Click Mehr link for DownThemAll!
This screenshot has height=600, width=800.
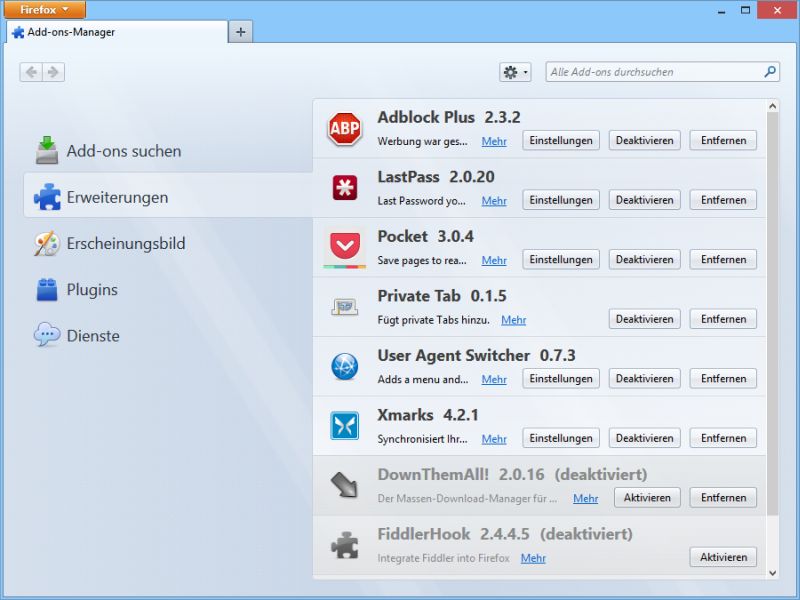click(585, 498)
